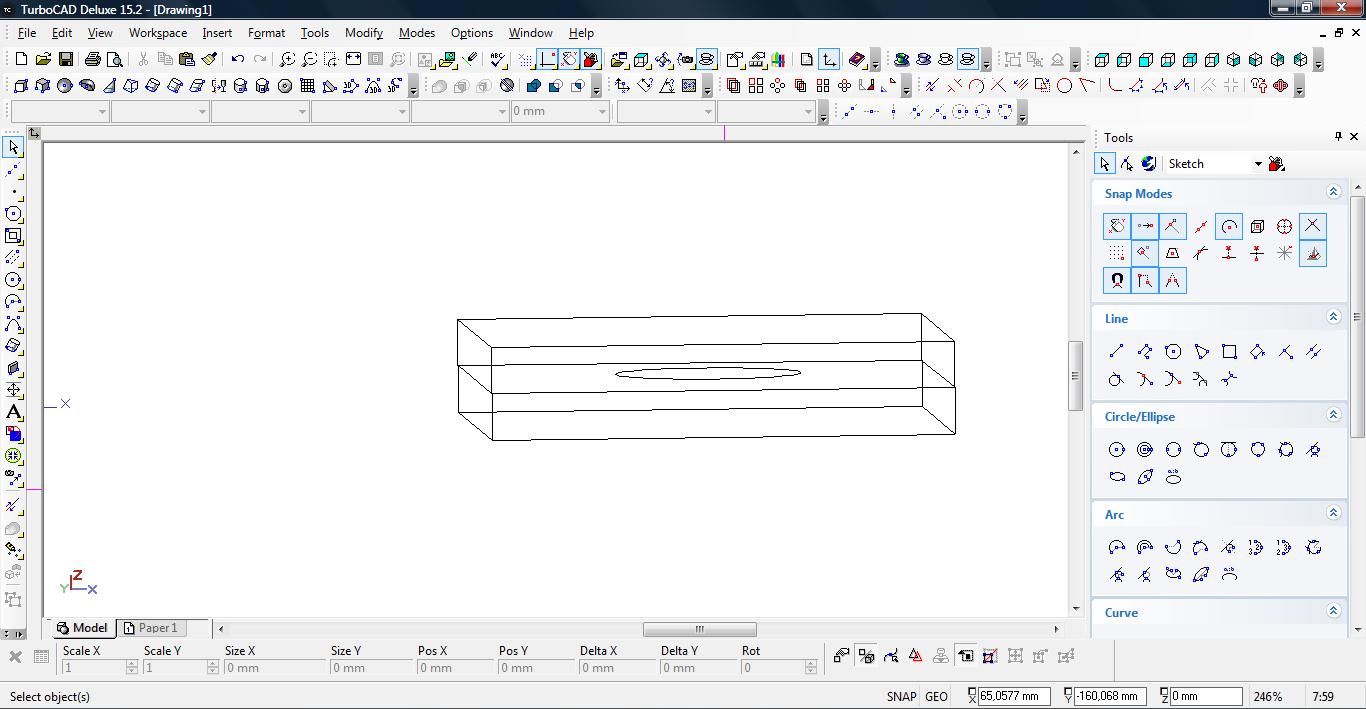Toggle the GEO indicator in the status bar

click(x=936, y=697)
